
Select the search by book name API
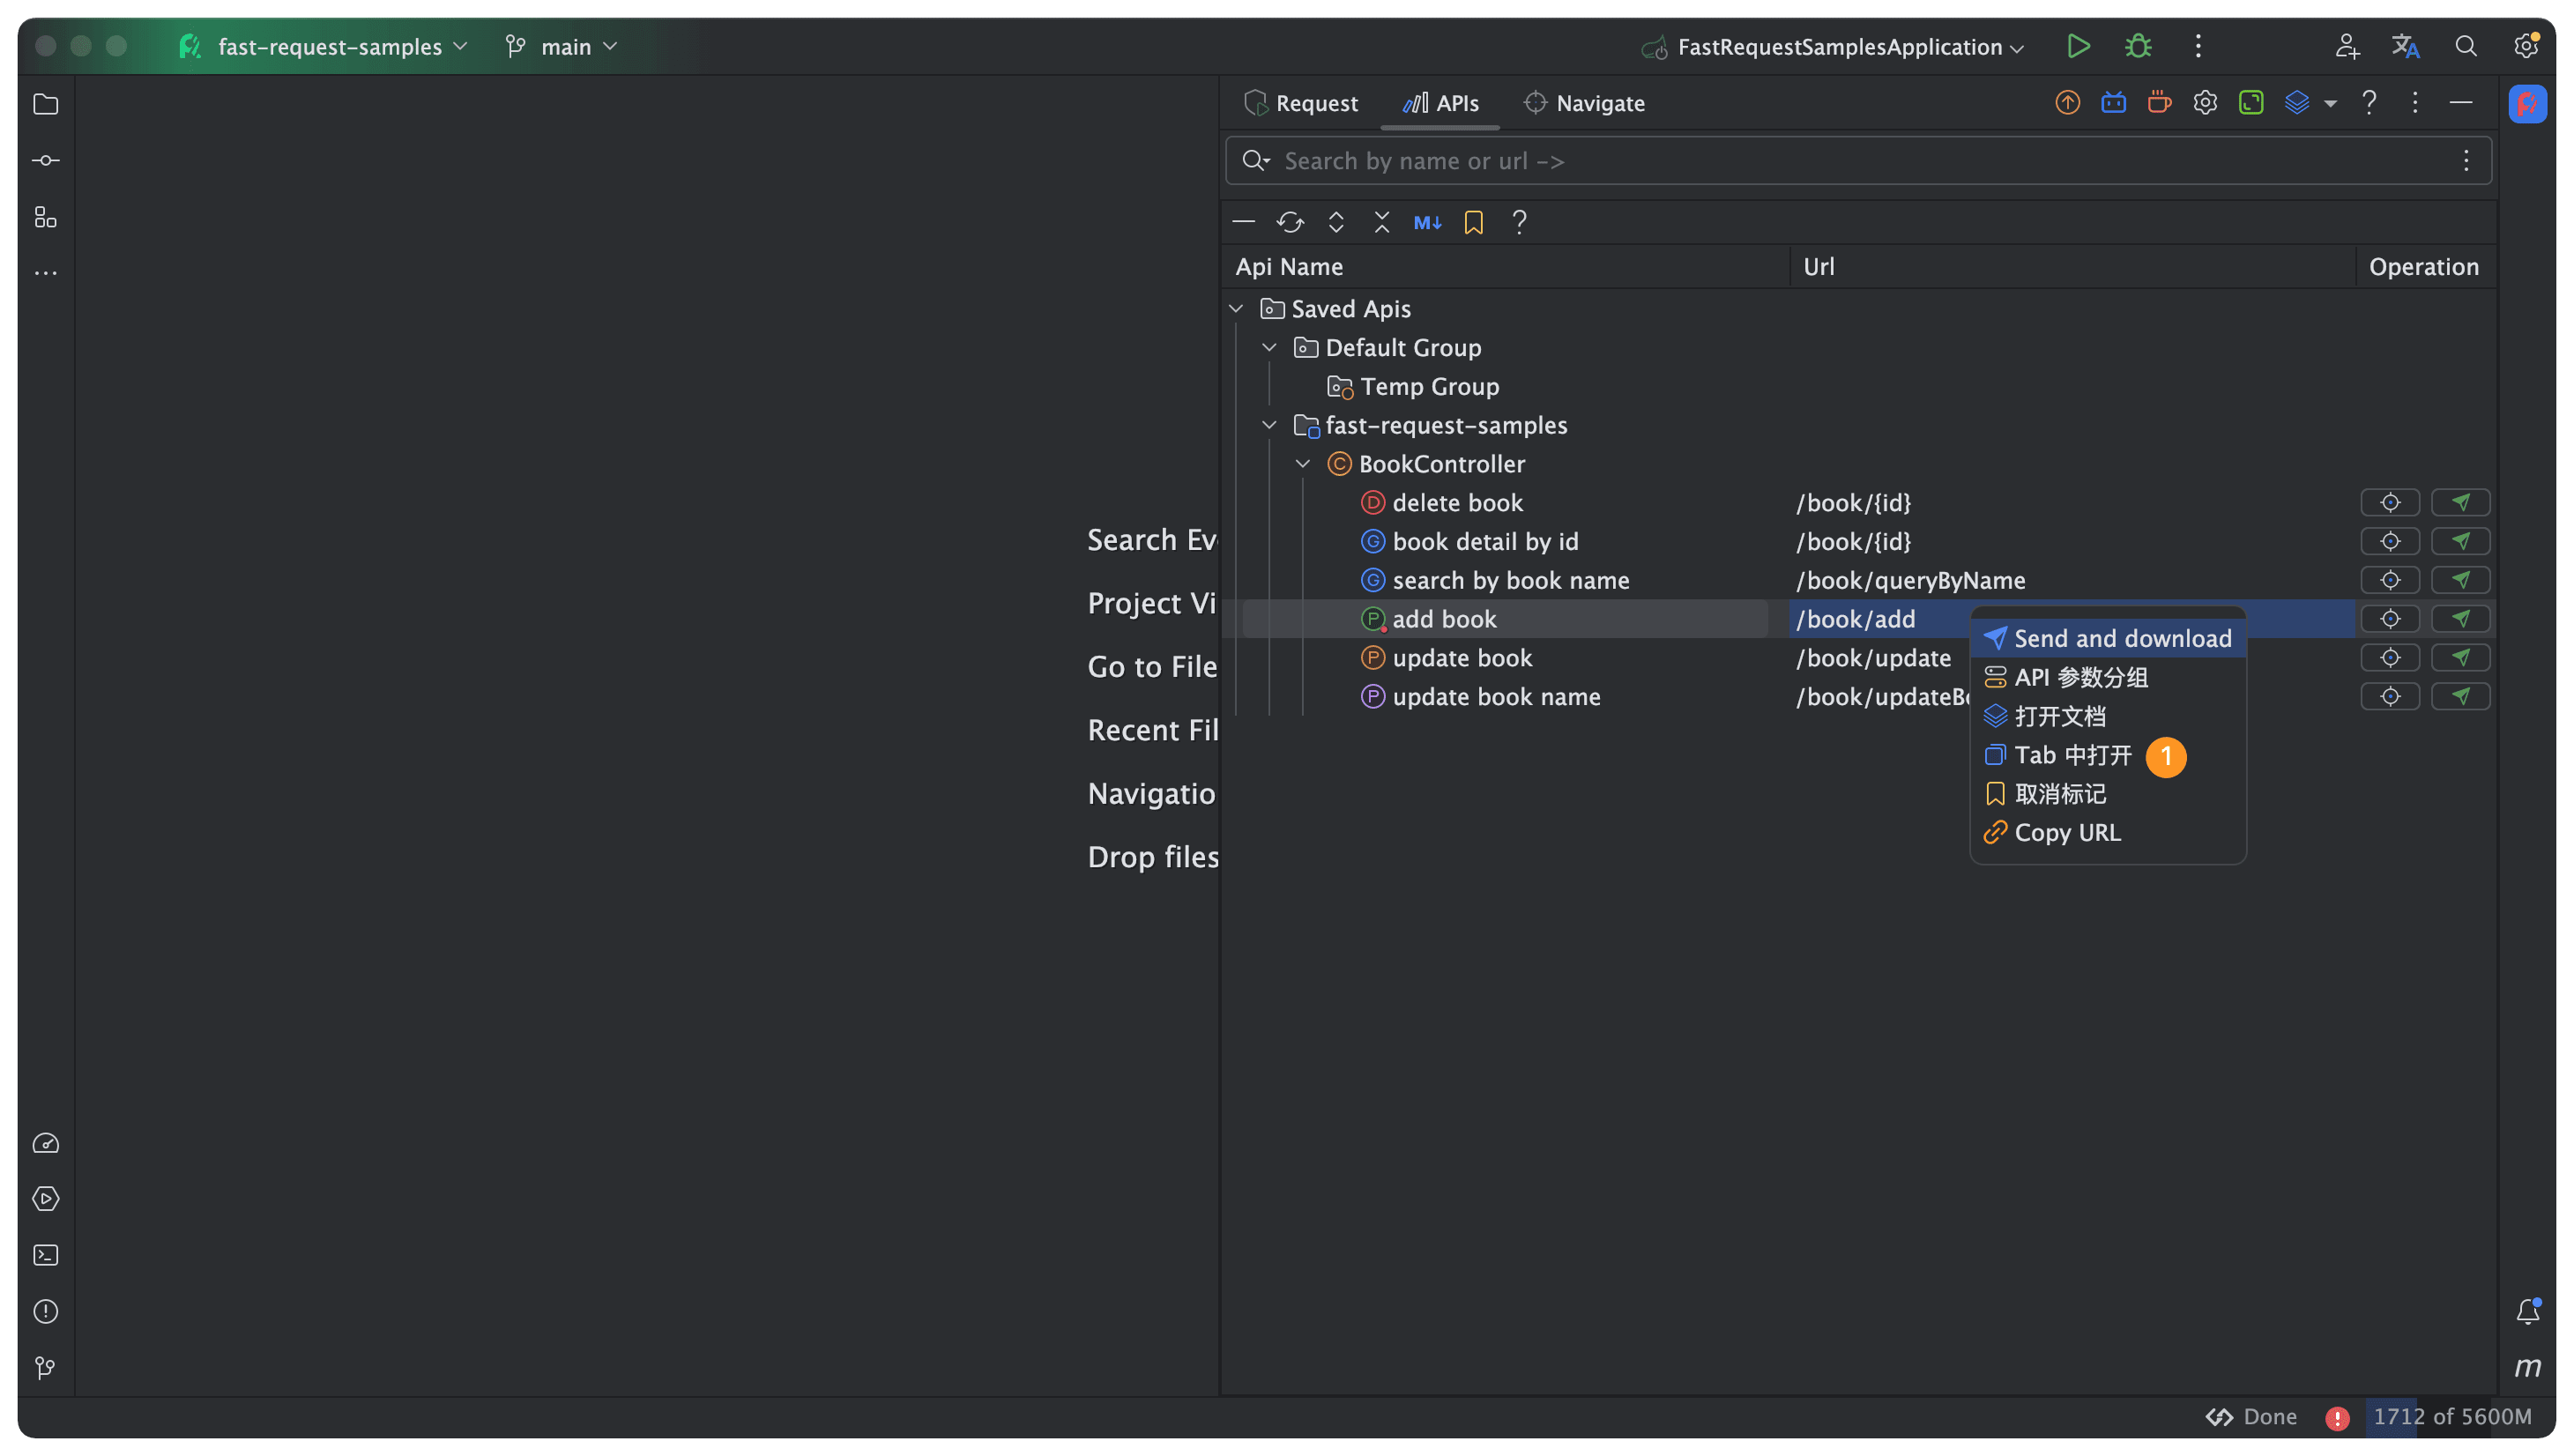tap(1510, 580)
